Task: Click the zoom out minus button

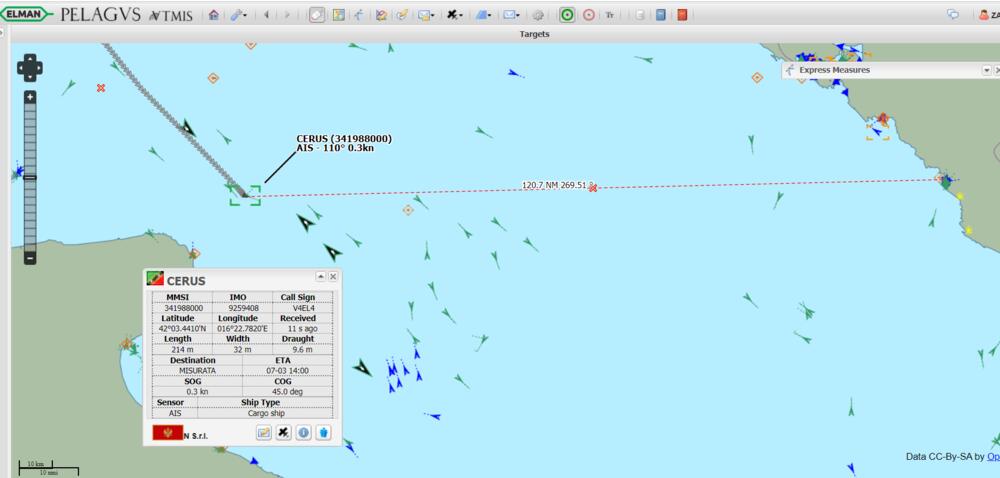Action: coord(30,258)
